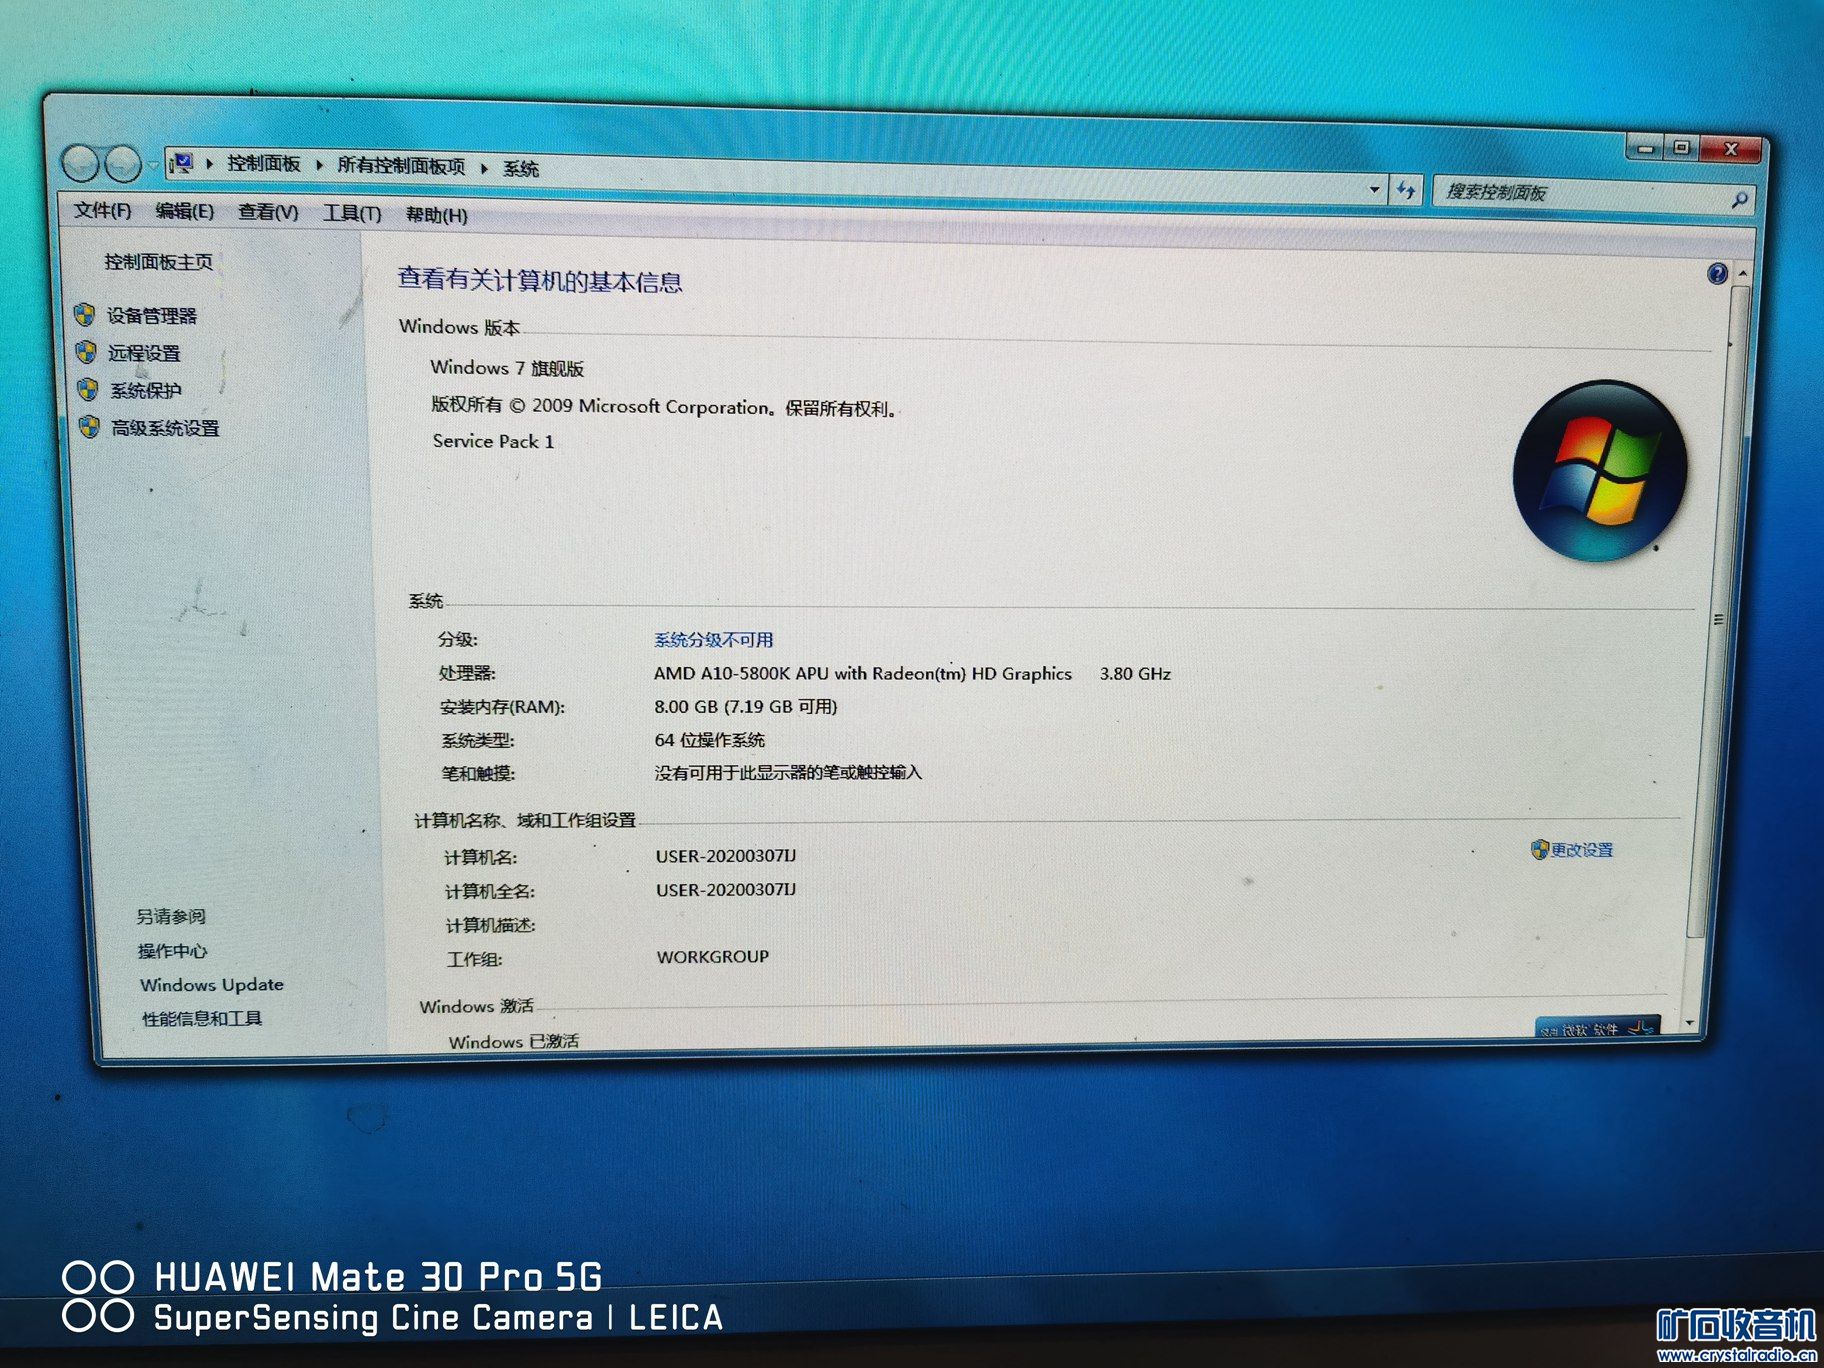Open the 系统分级不可用 rating link
The image size is (1824, 1368).
point(714,640)
